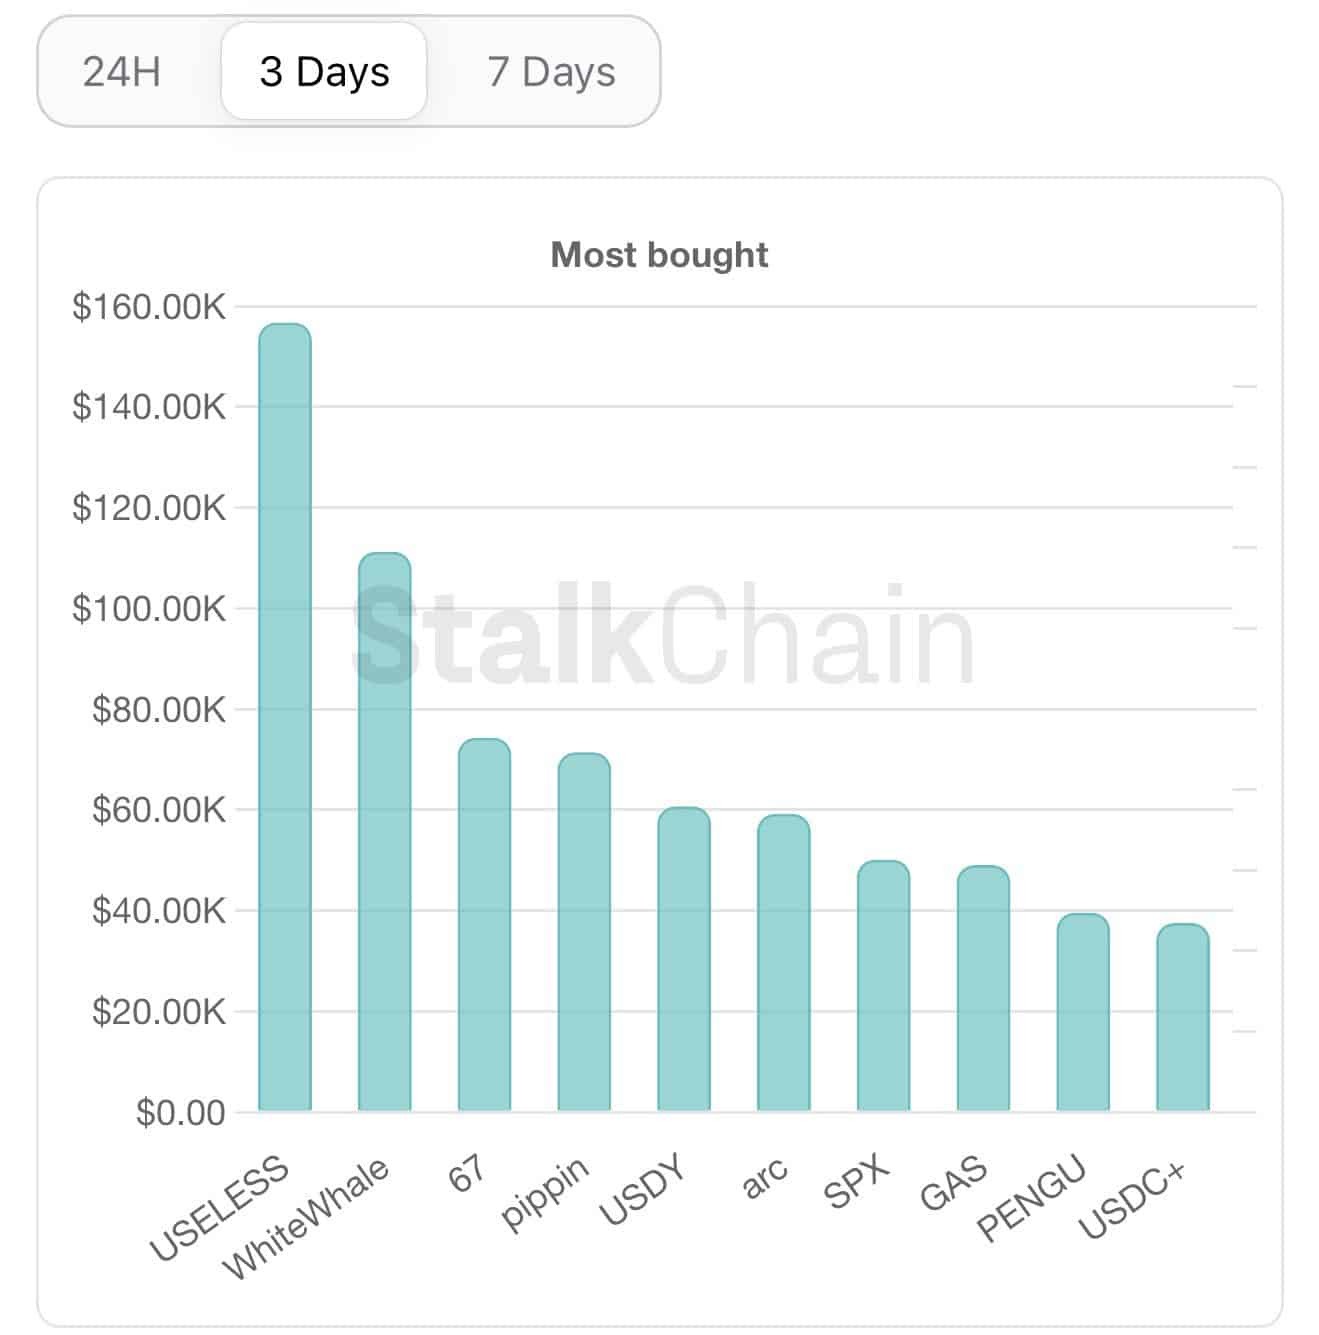Click the Most bought chart title
Screen dimensions: 1319x1335
[659, 255]
